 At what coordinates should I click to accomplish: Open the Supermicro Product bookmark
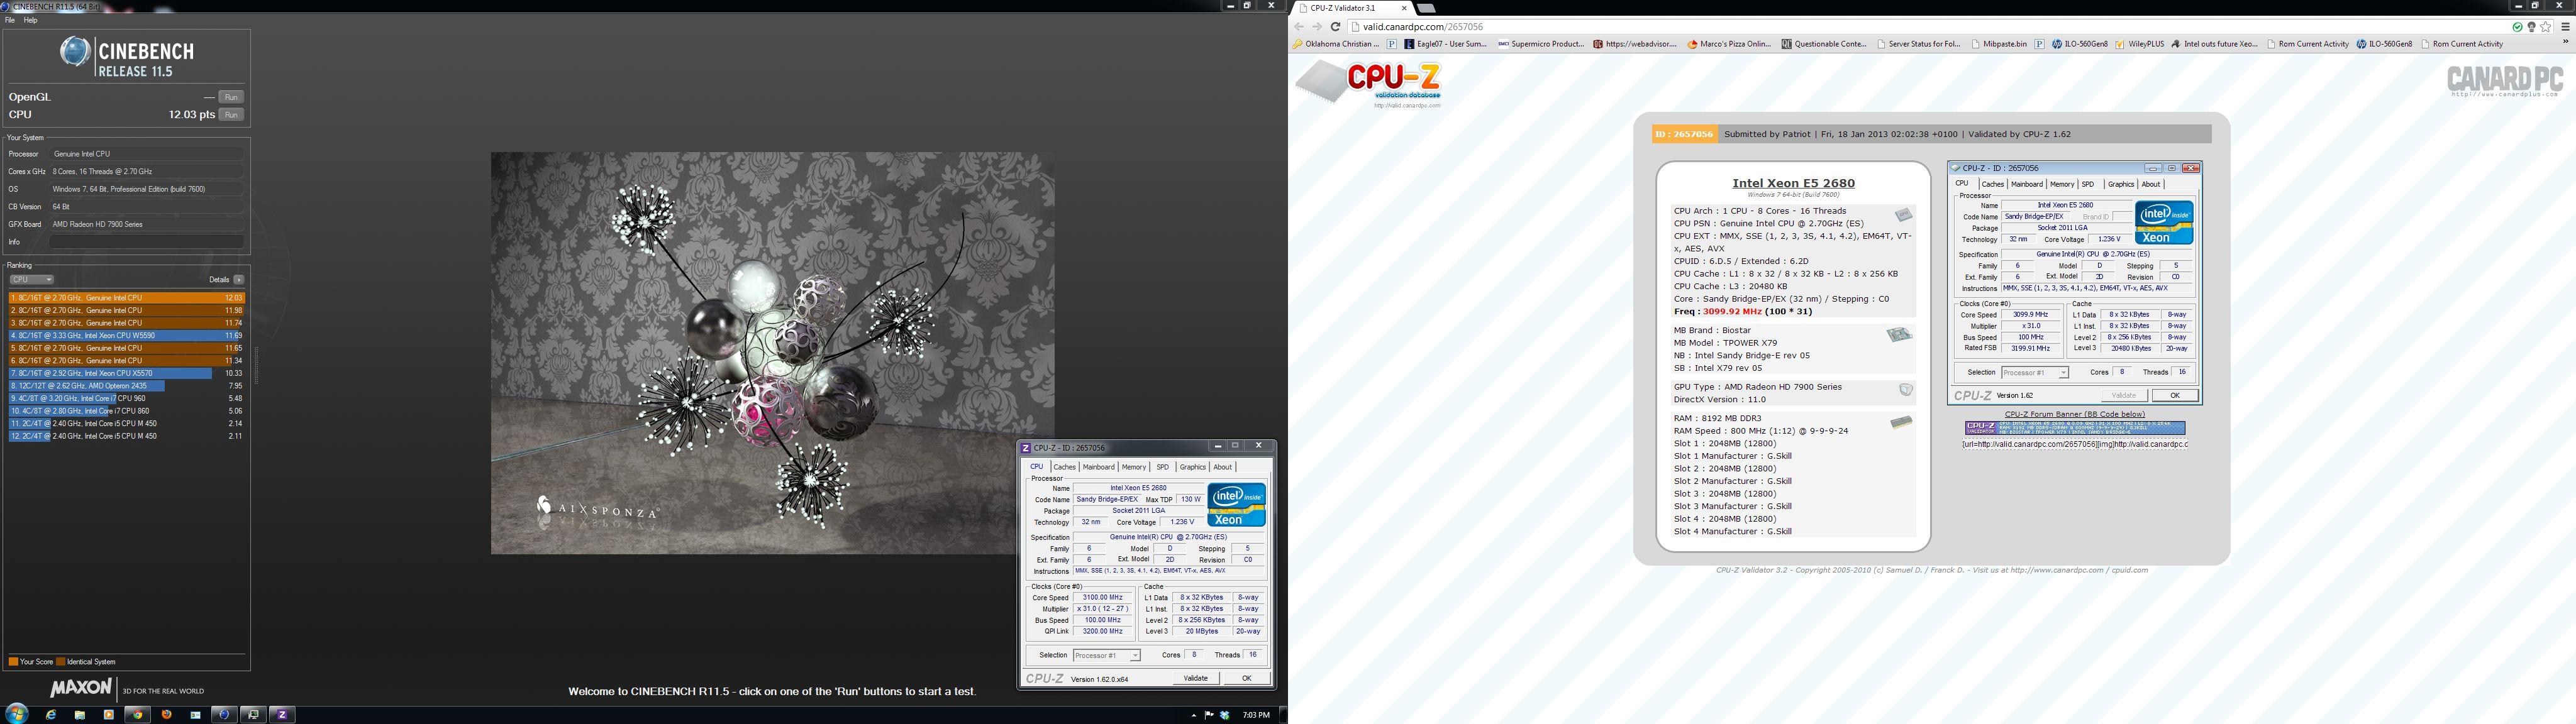coord(1541,44)
